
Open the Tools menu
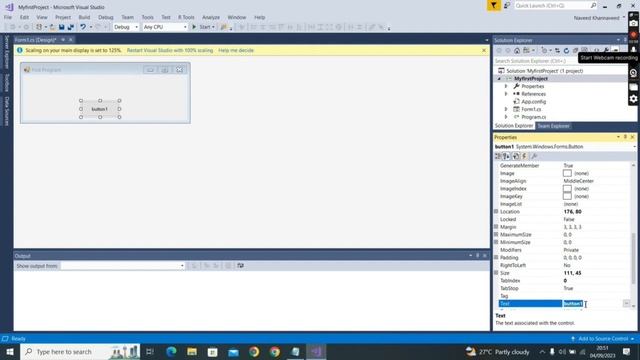(x=147, y=17)
